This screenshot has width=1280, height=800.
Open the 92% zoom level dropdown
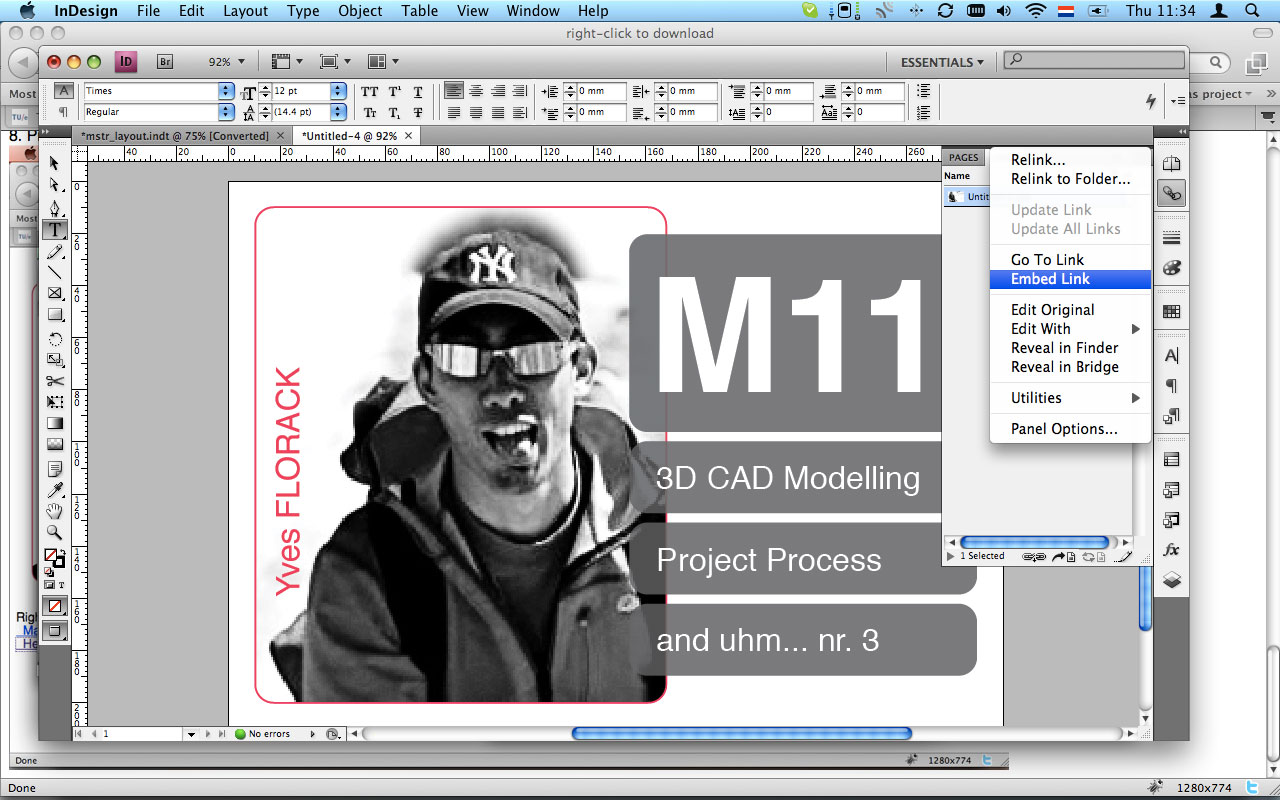pos(226,62)
